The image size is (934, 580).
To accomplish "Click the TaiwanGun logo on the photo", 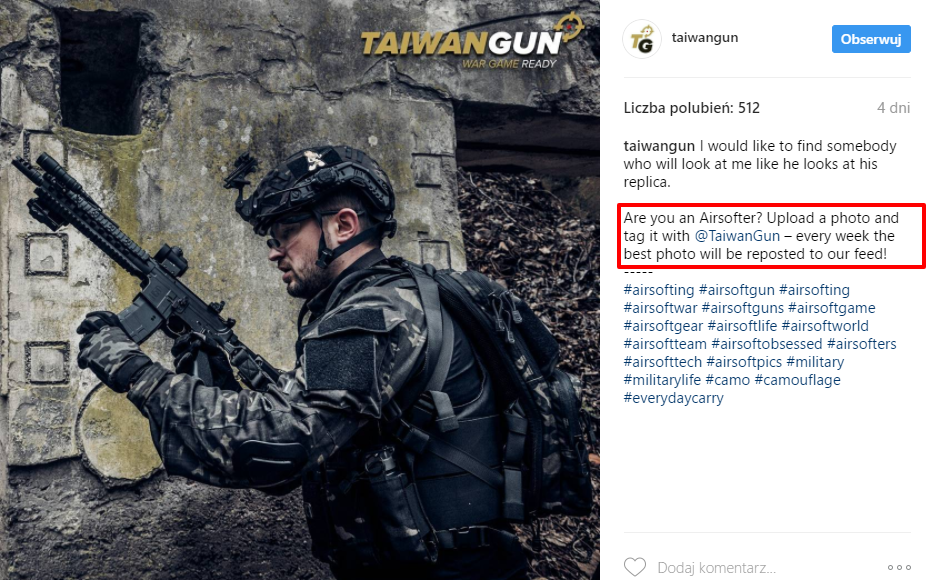I will (x=471, y=42).
